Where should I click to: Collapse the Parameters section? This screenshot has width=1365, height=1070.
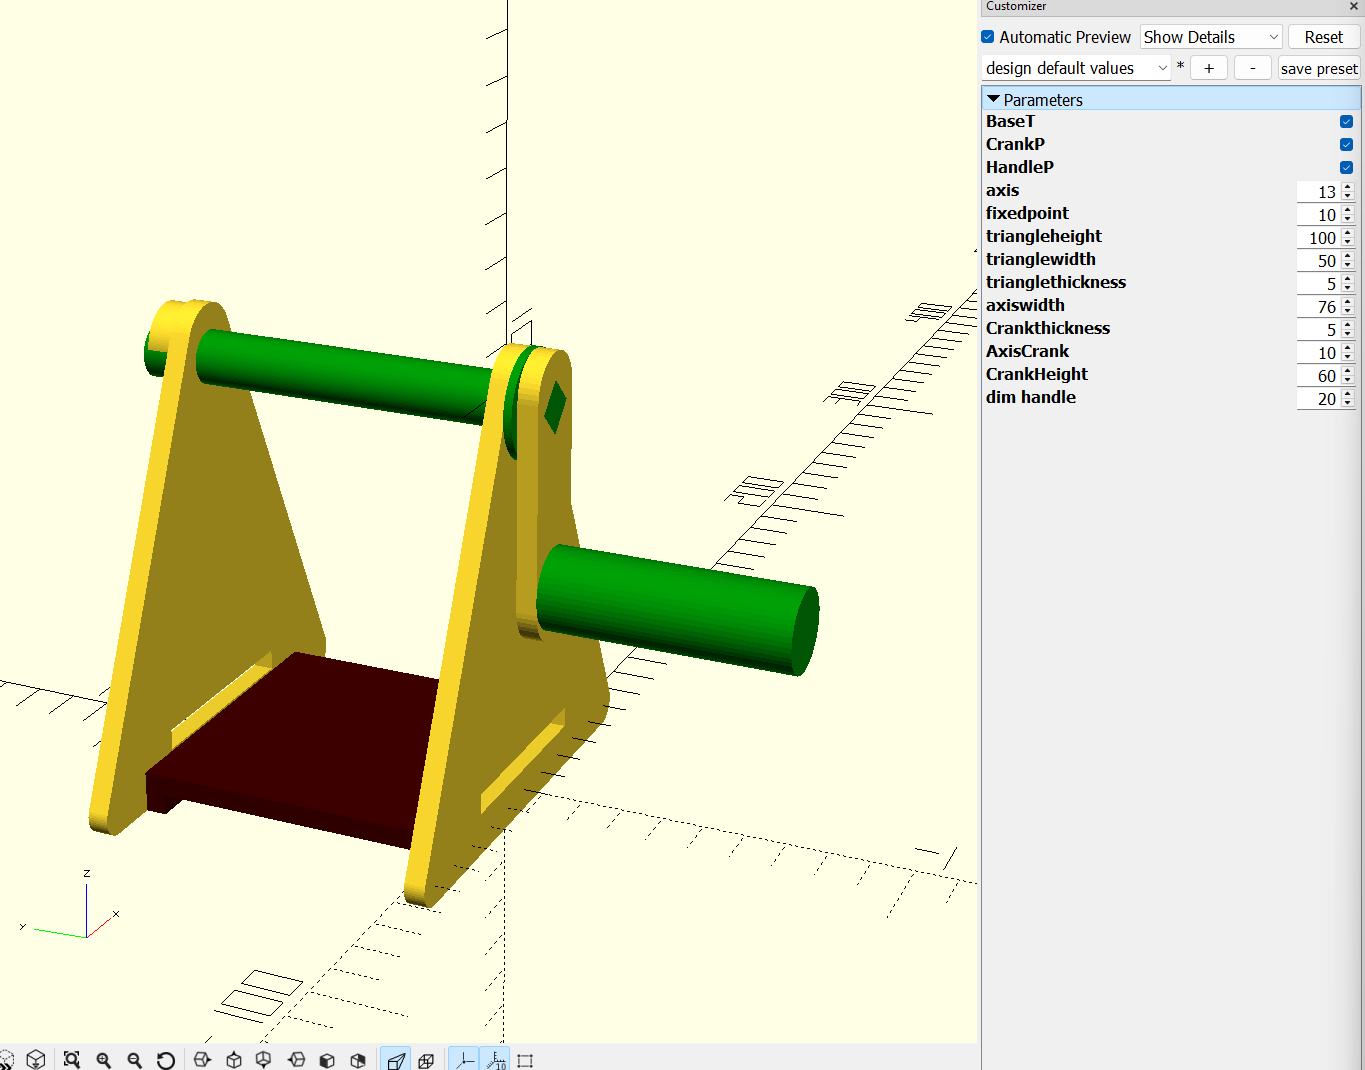993,99
